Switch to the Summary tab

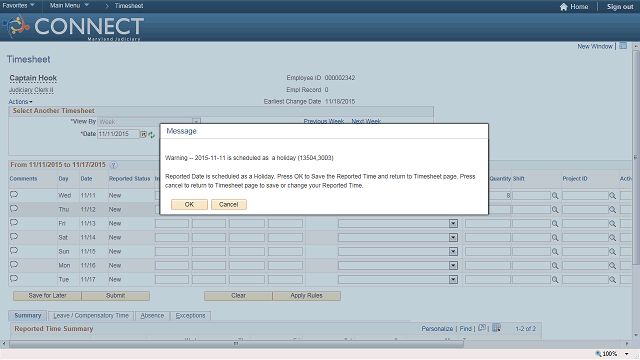[x=27, y=316]
